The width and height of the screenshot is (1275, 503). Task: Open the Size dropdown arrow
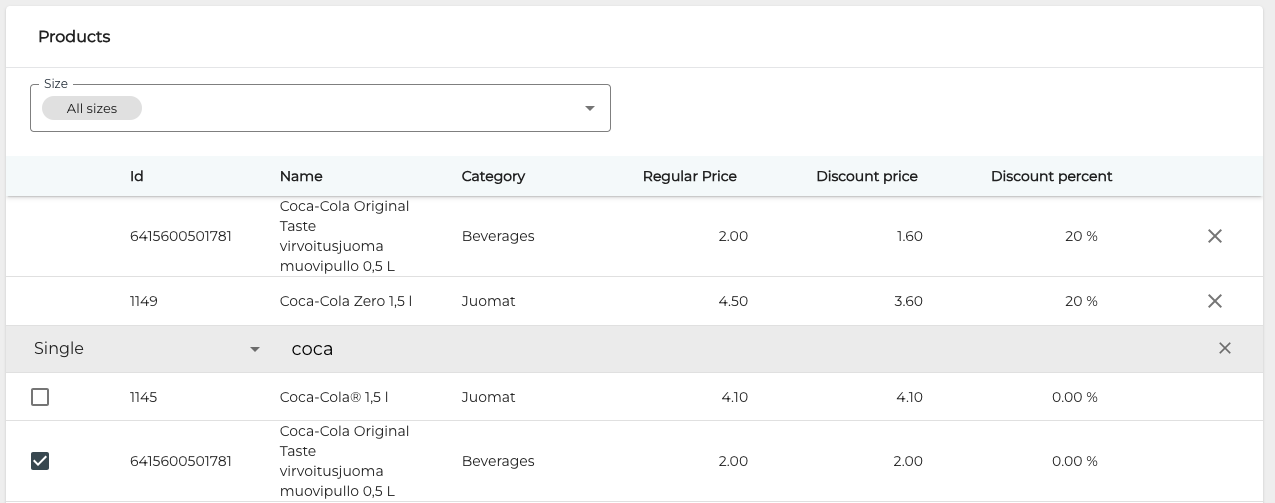(589, 108)
